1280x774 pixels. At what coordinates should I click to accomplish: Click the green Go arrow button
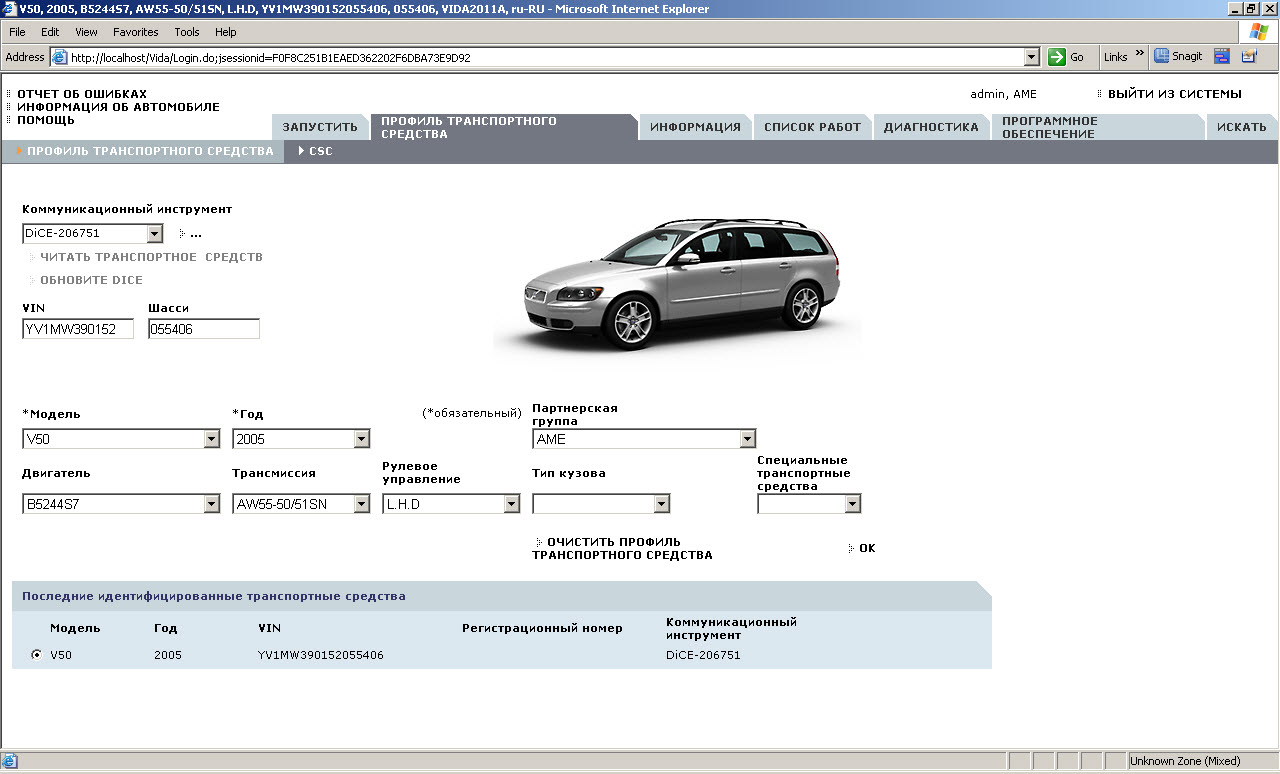(1057, 57)
